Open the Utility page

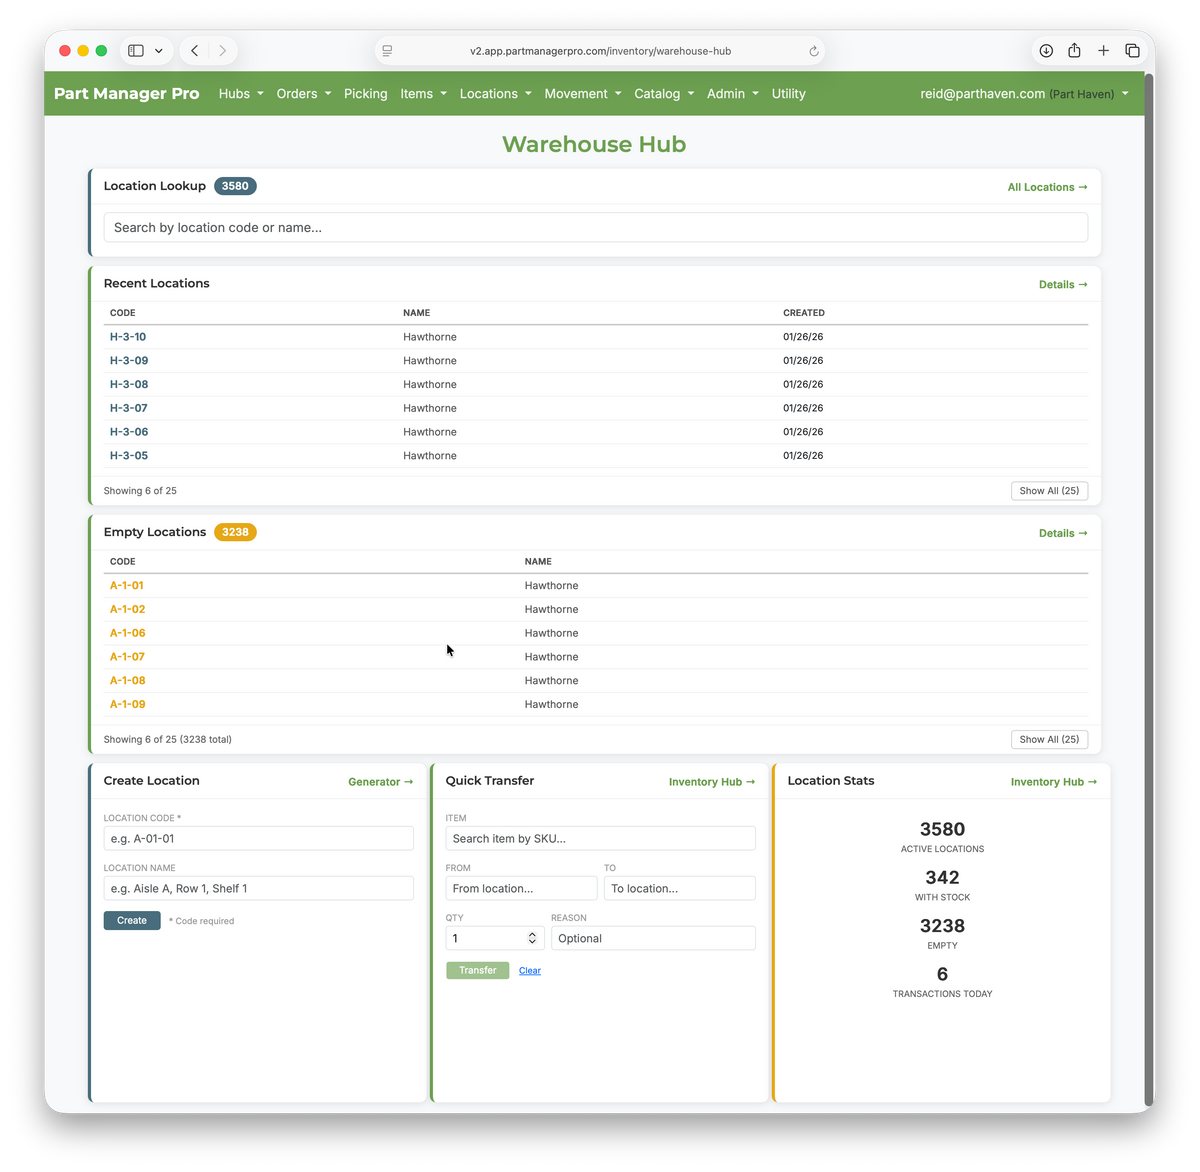point(788,94)
